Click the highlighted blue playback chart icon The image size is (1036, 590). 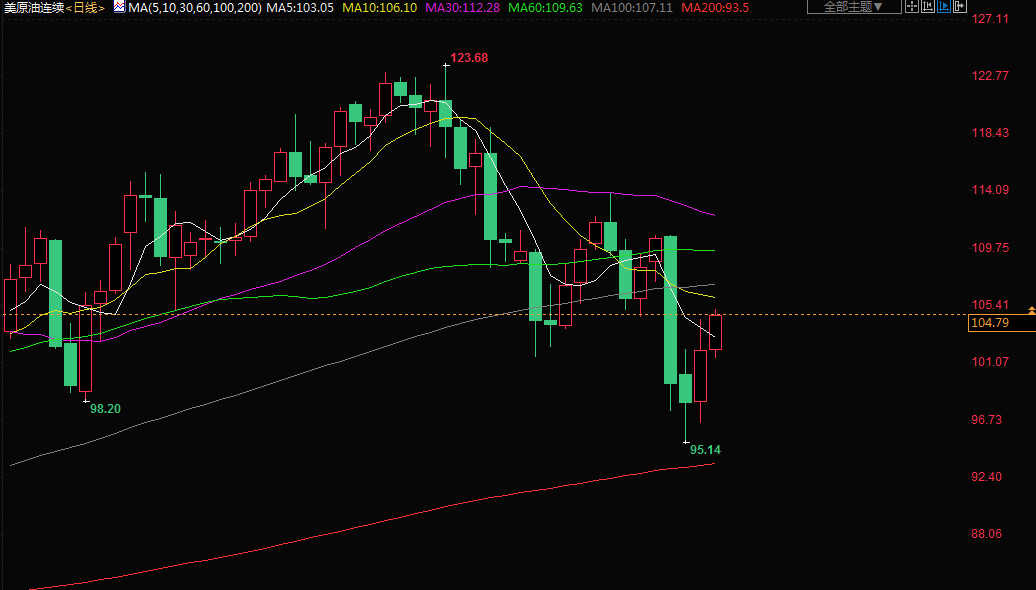pyautogui.click(x=944, y=6)
